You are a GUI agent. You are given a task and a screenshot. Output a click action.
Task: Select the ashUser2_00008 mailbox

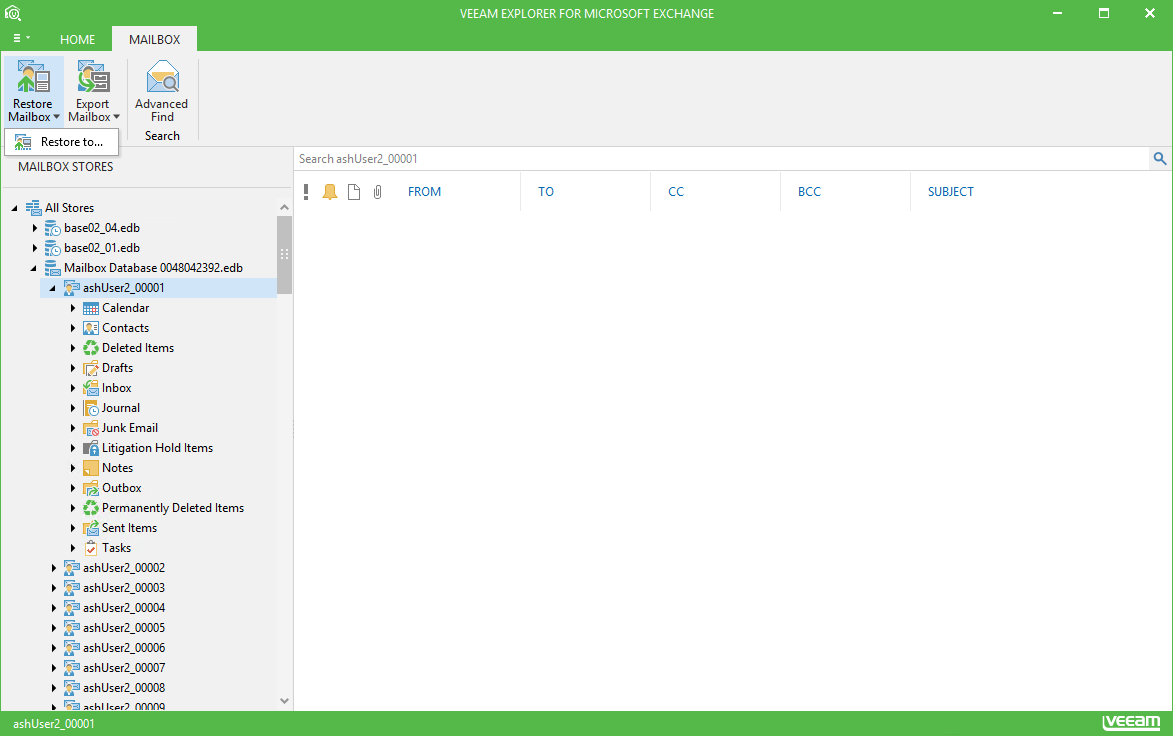(x=124, y=688)
